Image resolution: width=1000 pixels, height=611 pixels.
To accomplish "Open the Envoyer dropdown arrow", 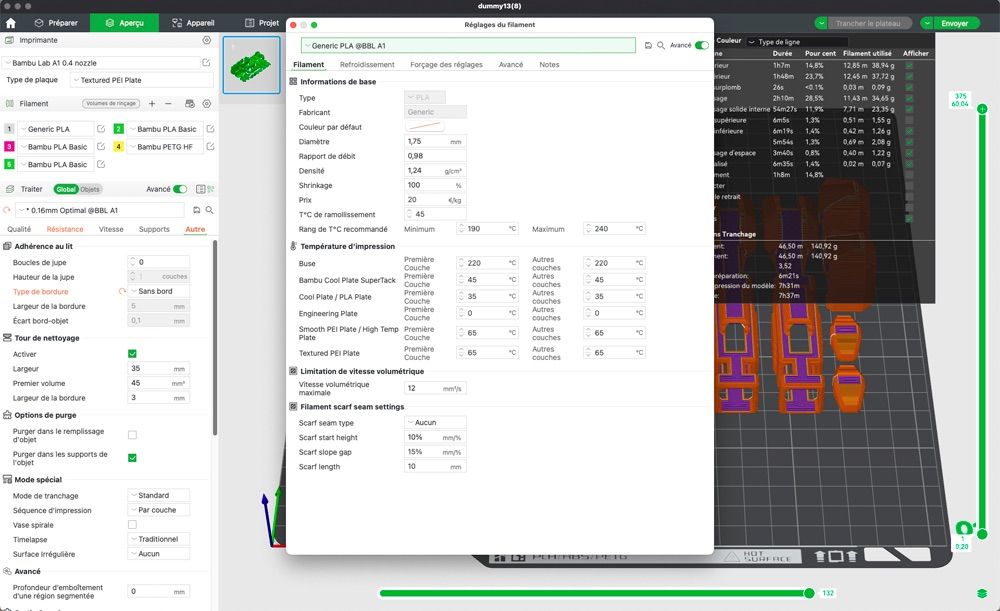I will (x=927, y=24).
